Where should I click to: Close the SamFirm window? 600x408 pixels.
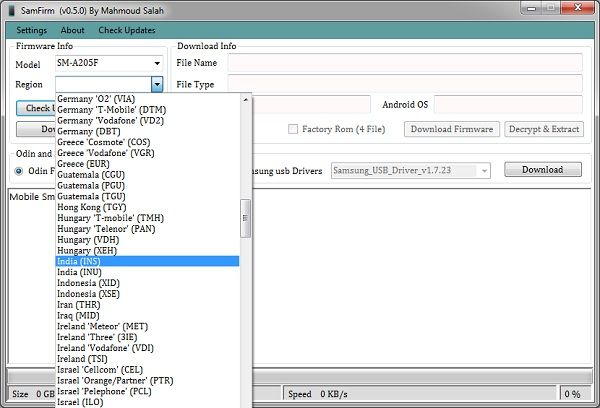click(x=578, y=7)
